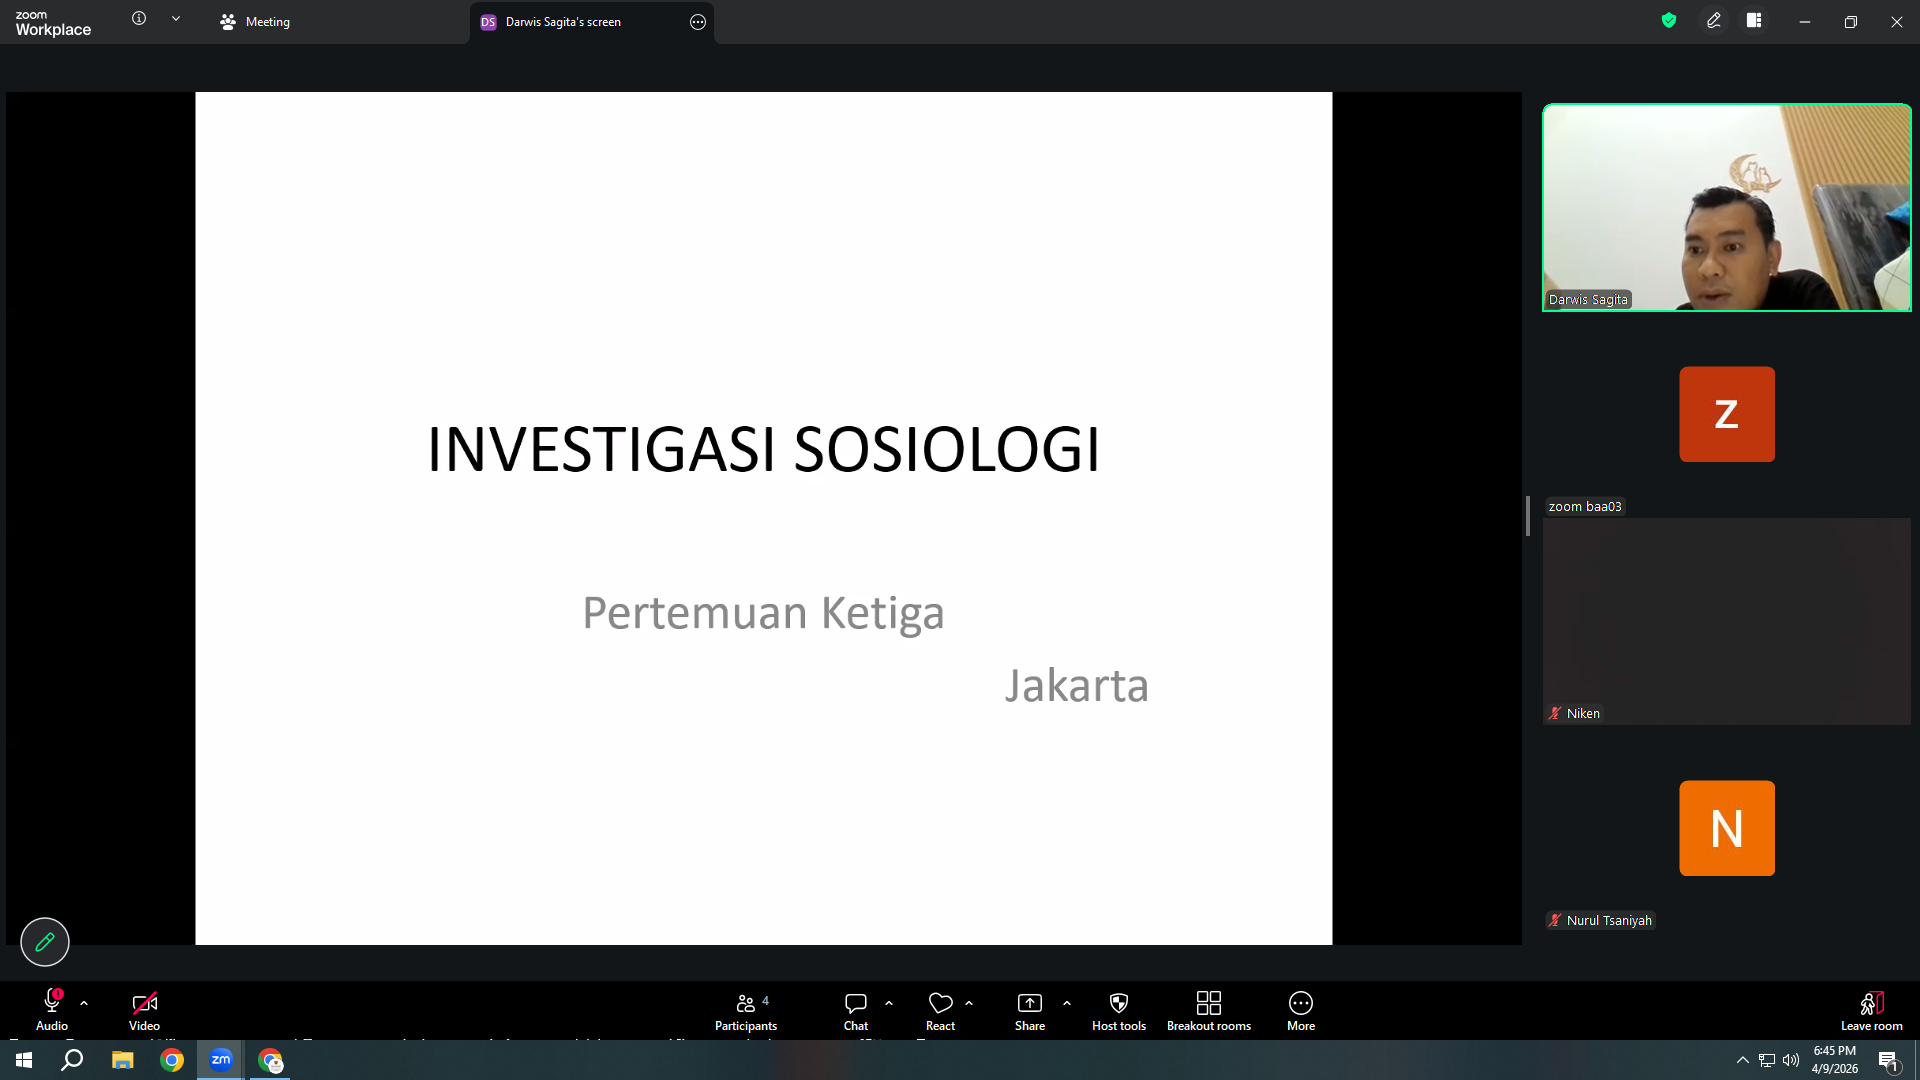Select Niken's video tile
Viewport: 1920px width, 1080px height.
(x=1727, y=621)
